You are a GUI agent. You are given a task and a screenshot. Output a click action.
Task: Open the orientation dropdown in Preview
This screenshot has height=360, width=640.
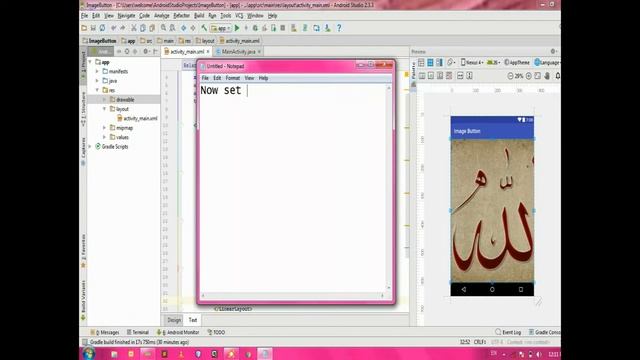coord(451,62)
